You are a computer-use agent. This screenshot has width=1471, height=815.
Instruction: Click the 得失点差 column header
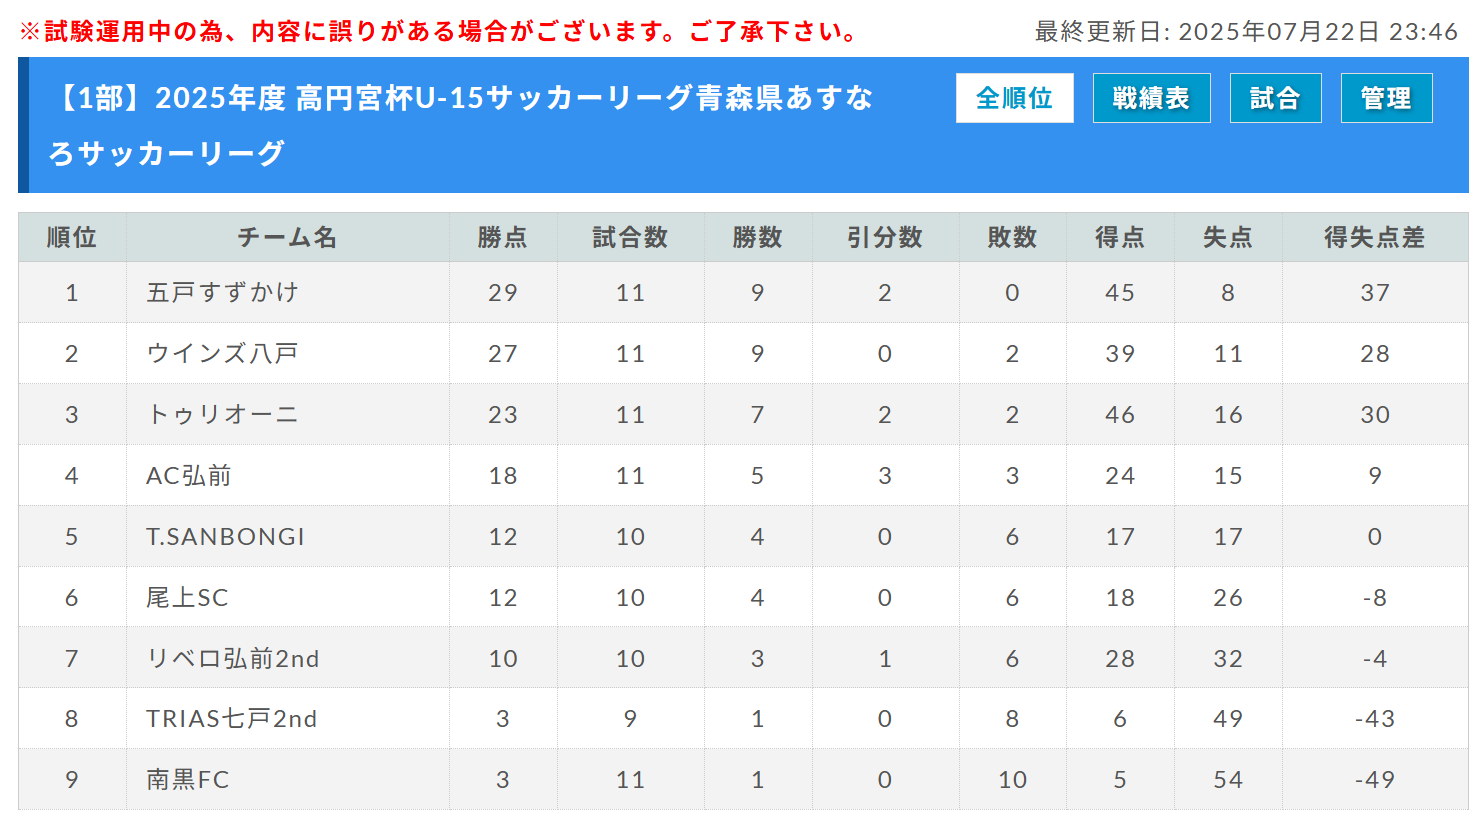1375,237
